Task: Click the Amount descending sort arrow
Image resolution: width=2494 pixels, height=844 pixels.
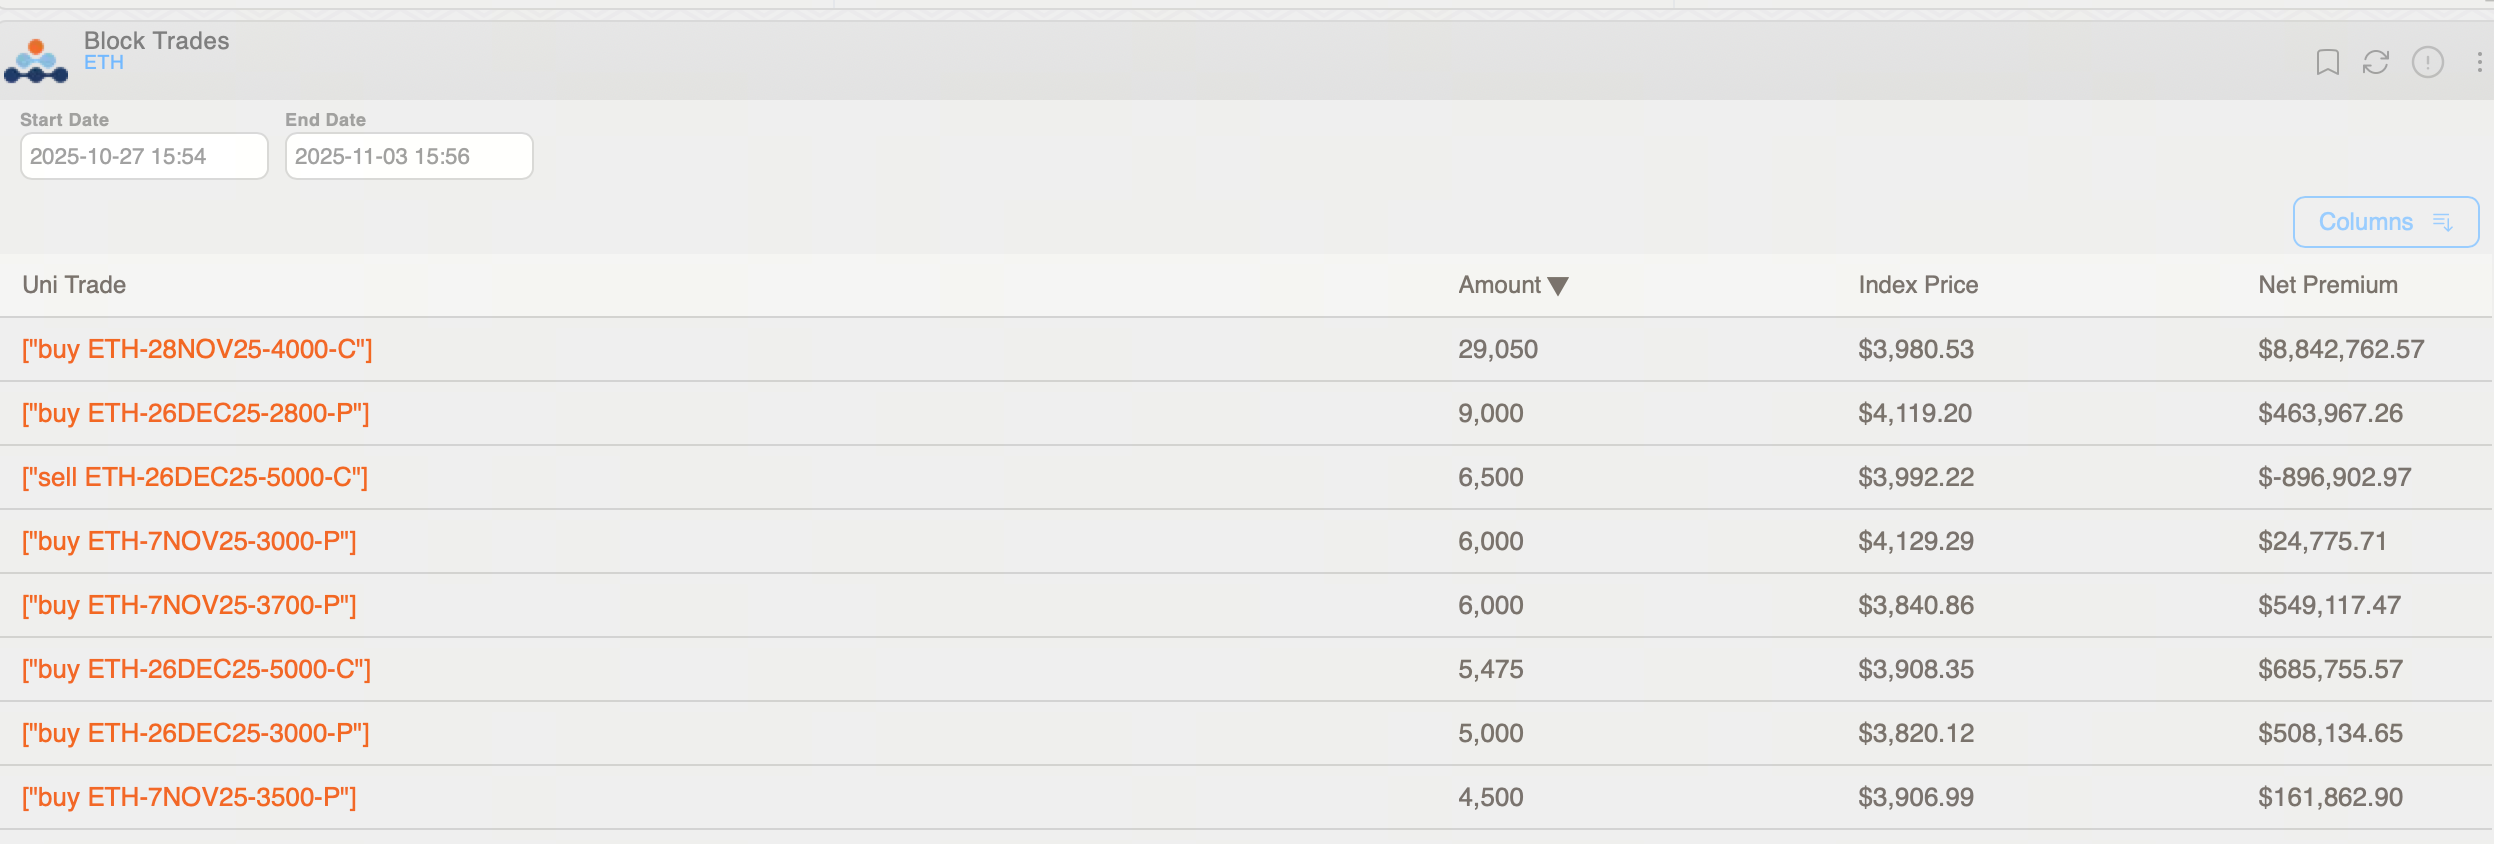Action: point(1558,287)
